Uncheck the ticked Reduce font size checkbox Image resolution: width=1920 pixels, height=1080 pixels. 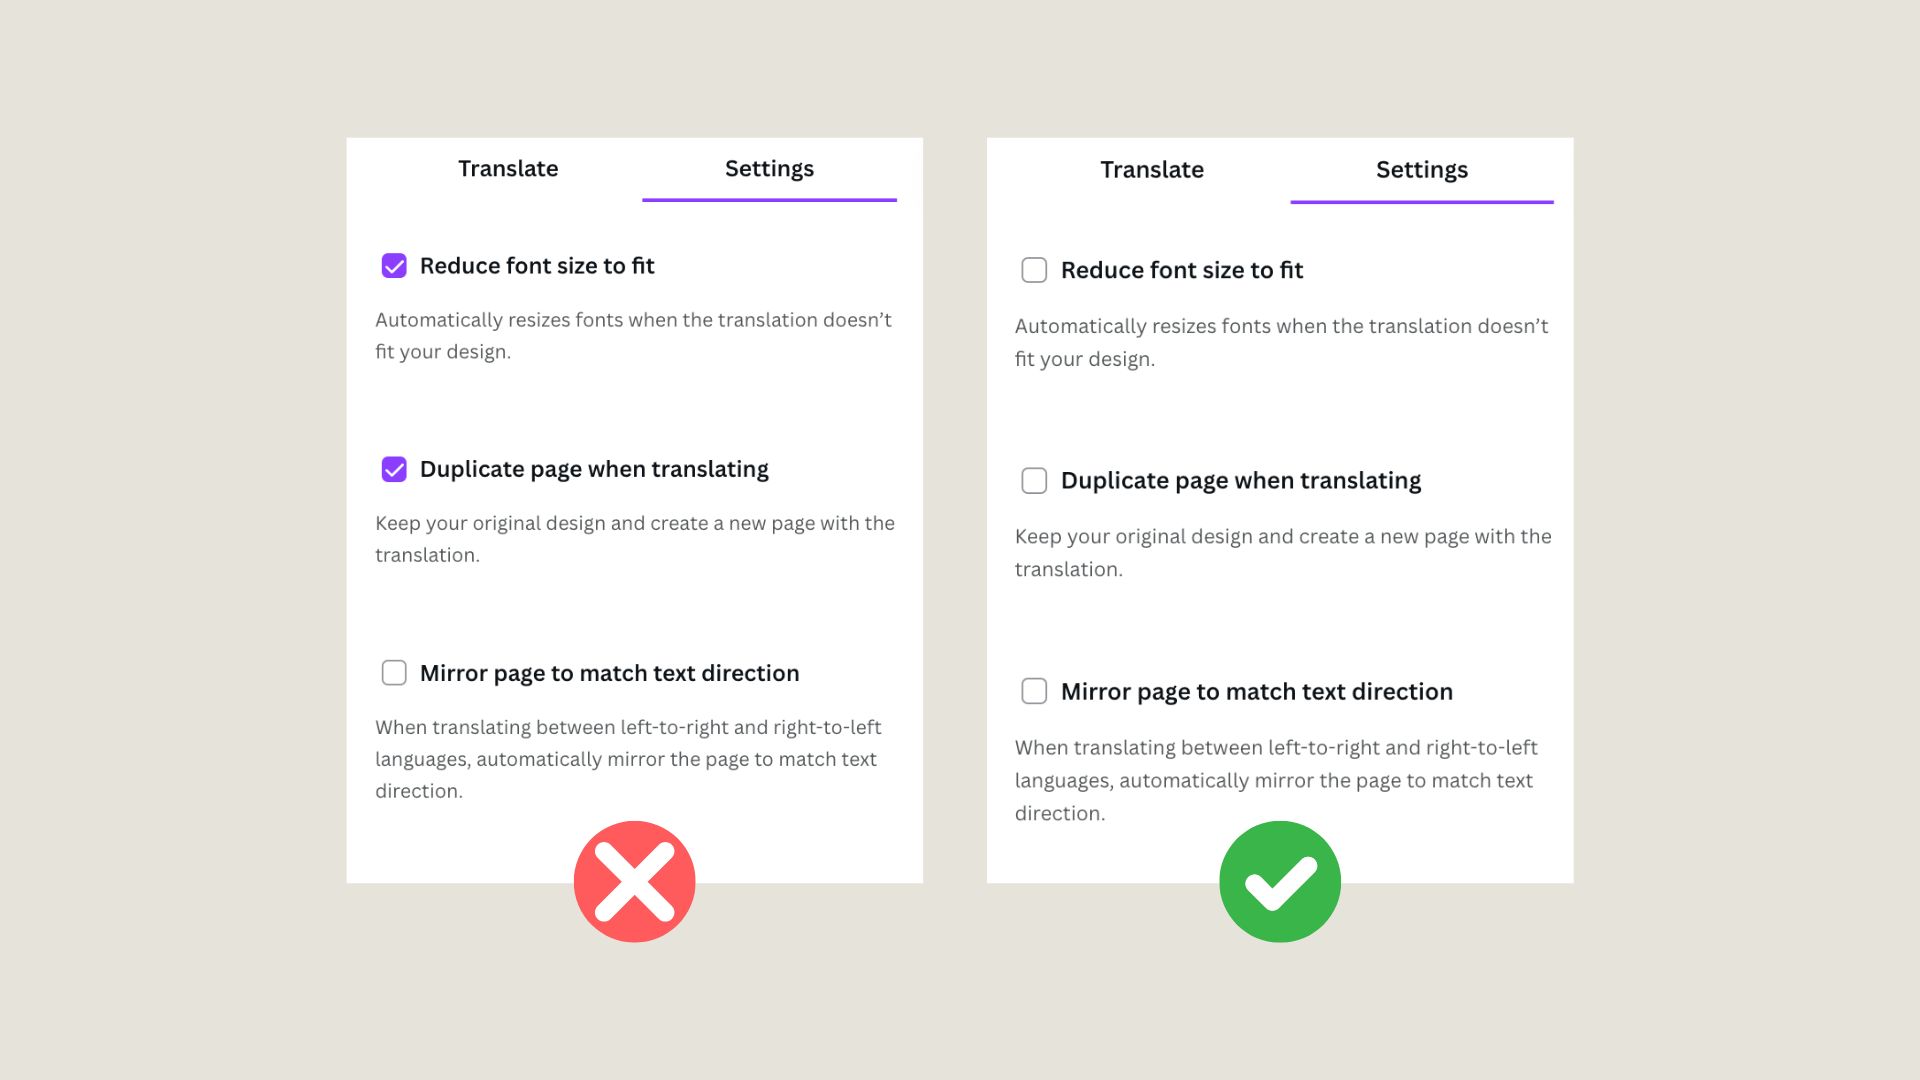[394, 266]
